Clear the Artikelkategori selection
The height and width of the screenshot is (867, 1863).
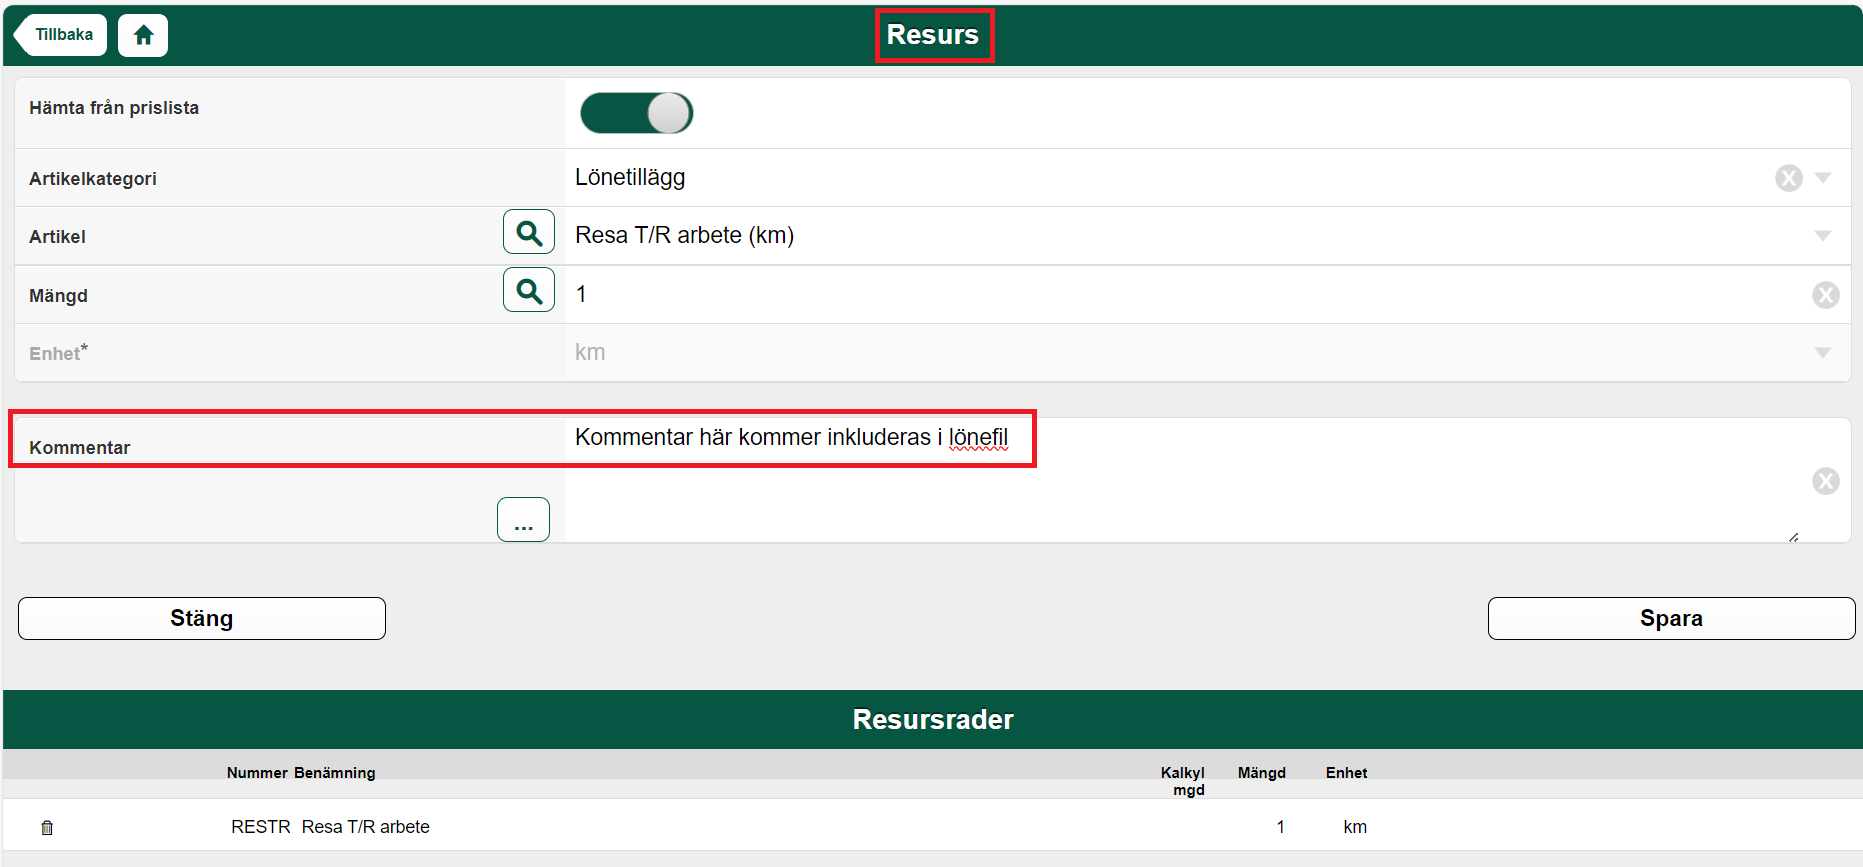(x=1788, y=178)
